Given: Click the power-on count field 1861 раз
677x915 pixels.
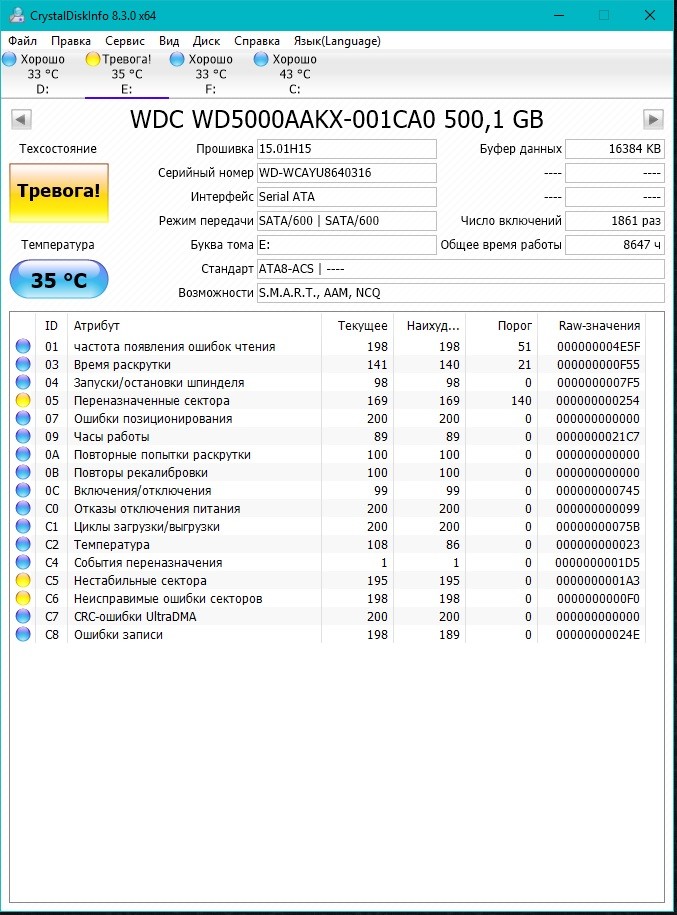Looking at the screenshot, I should (x=615, y=221).
